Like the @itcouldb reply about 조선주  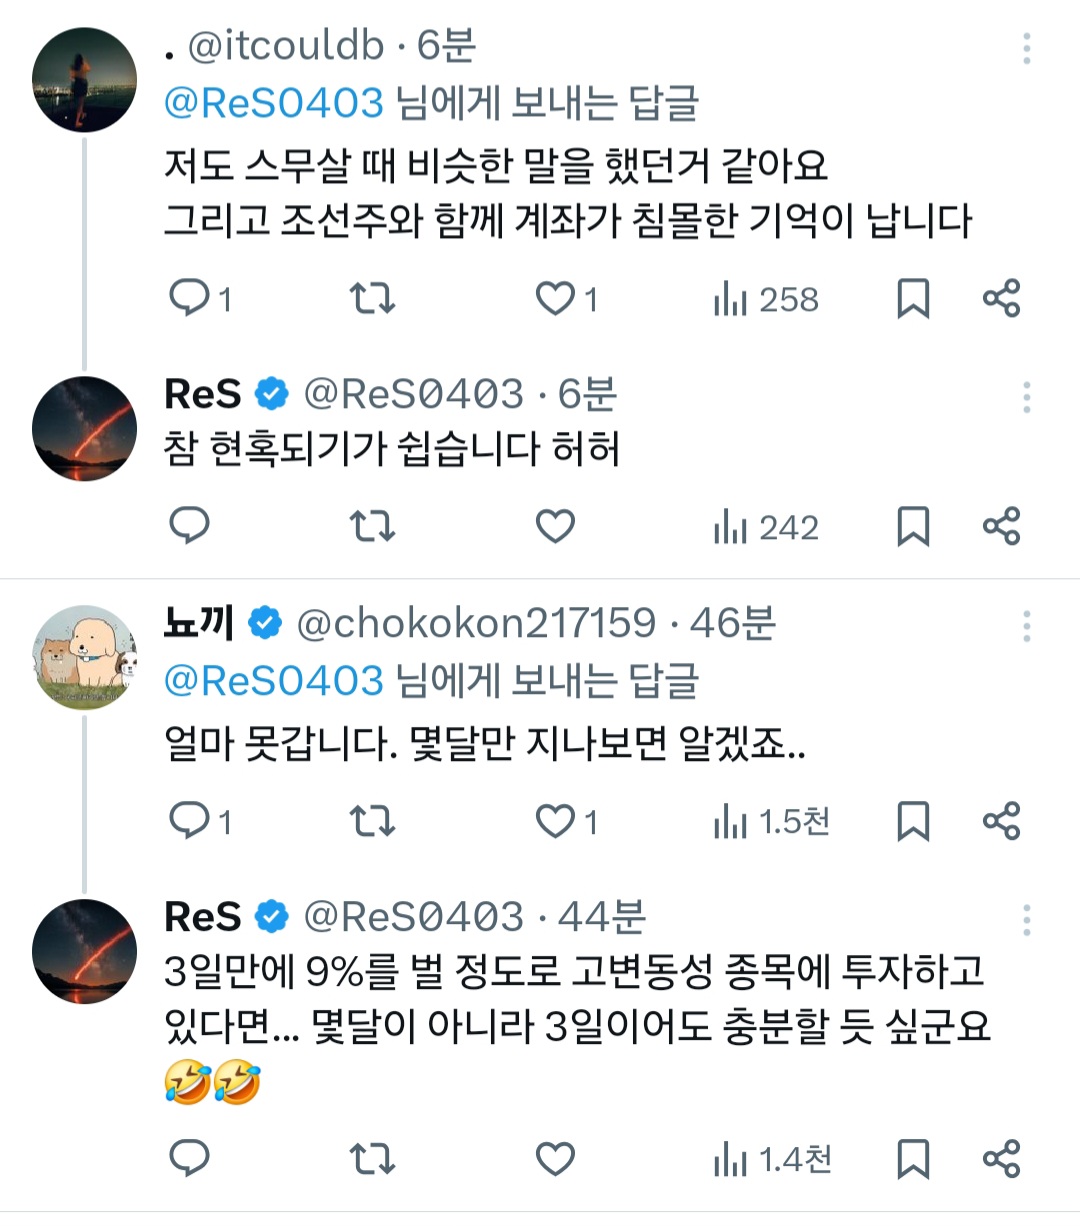point(556,298)
